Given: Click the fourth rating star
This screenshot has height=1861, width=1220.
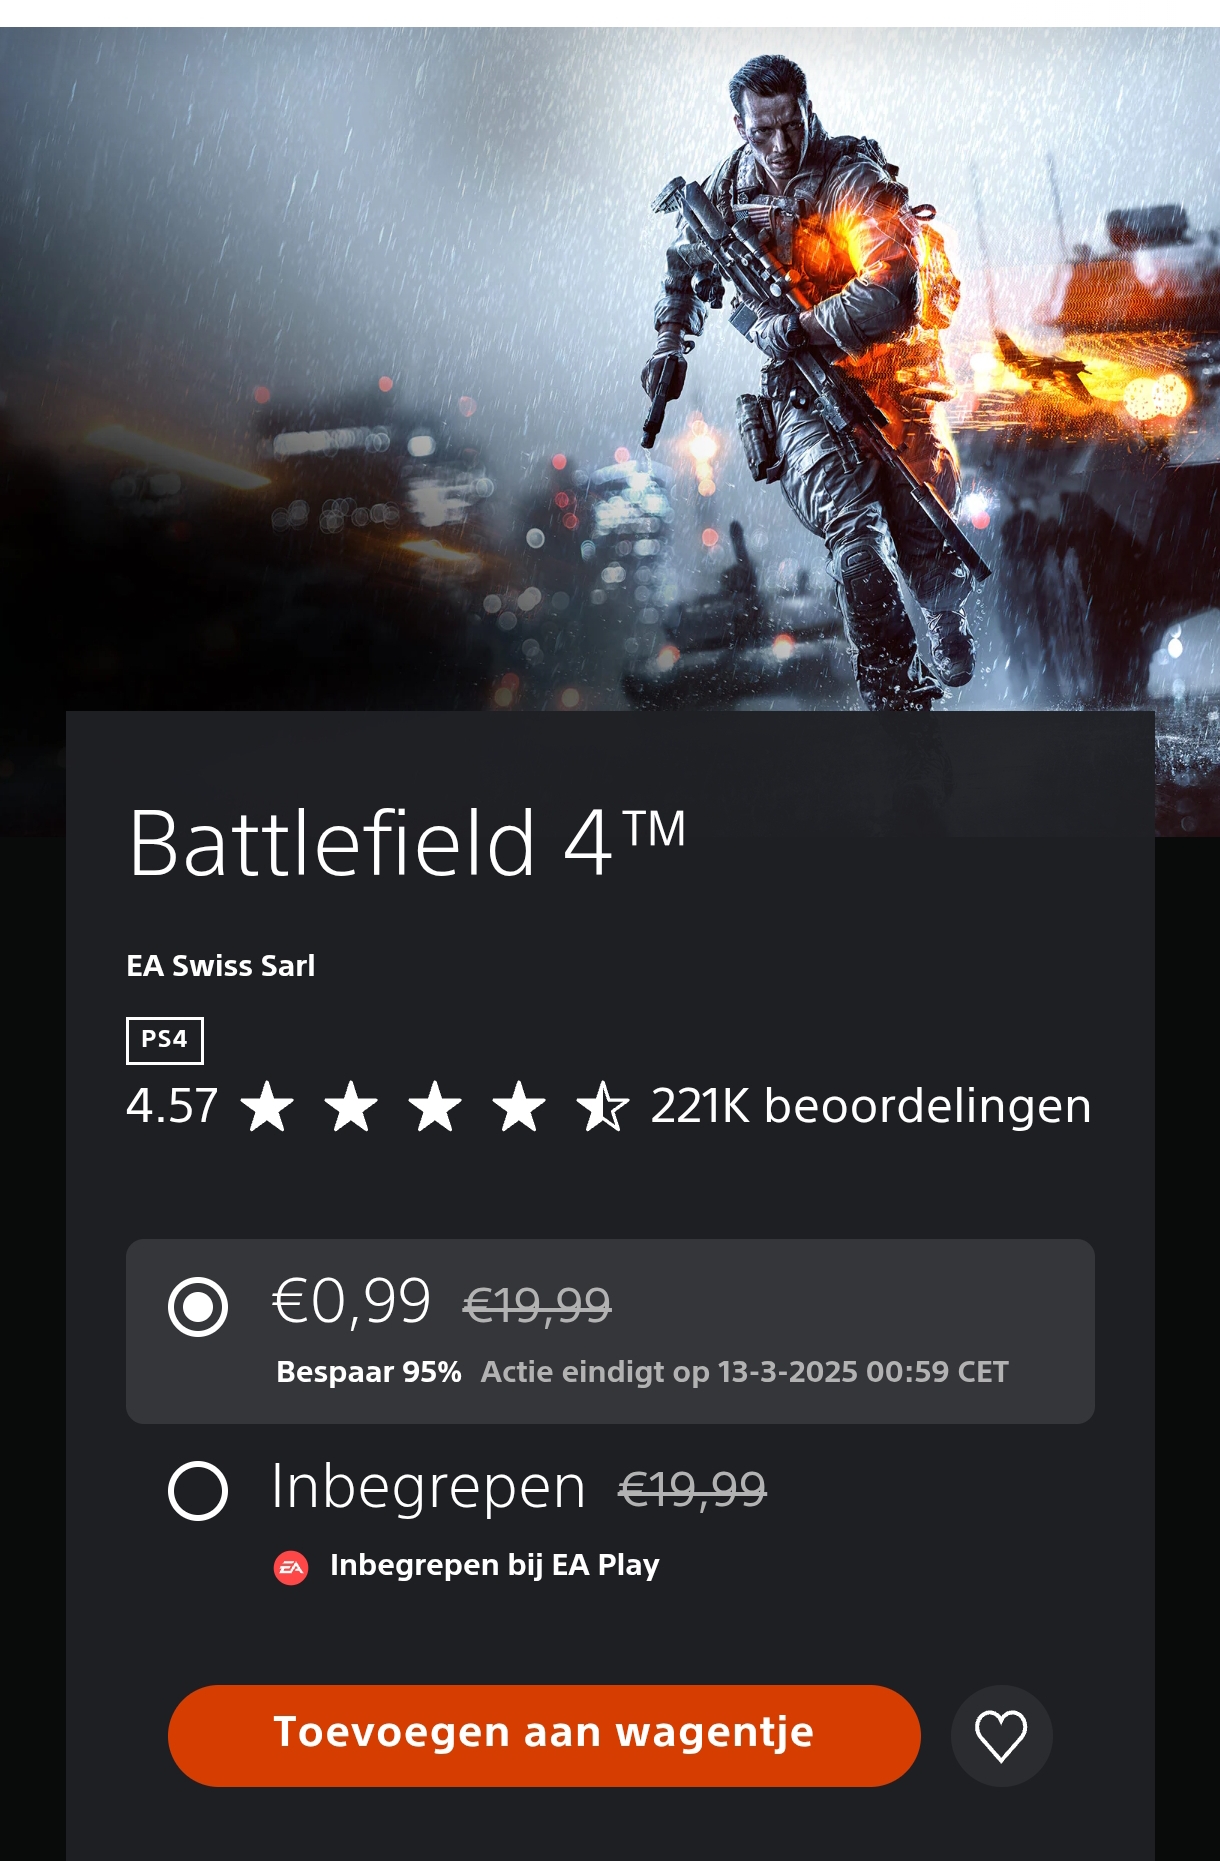Looking at the screenshot, I should (x=520, y=1107).
